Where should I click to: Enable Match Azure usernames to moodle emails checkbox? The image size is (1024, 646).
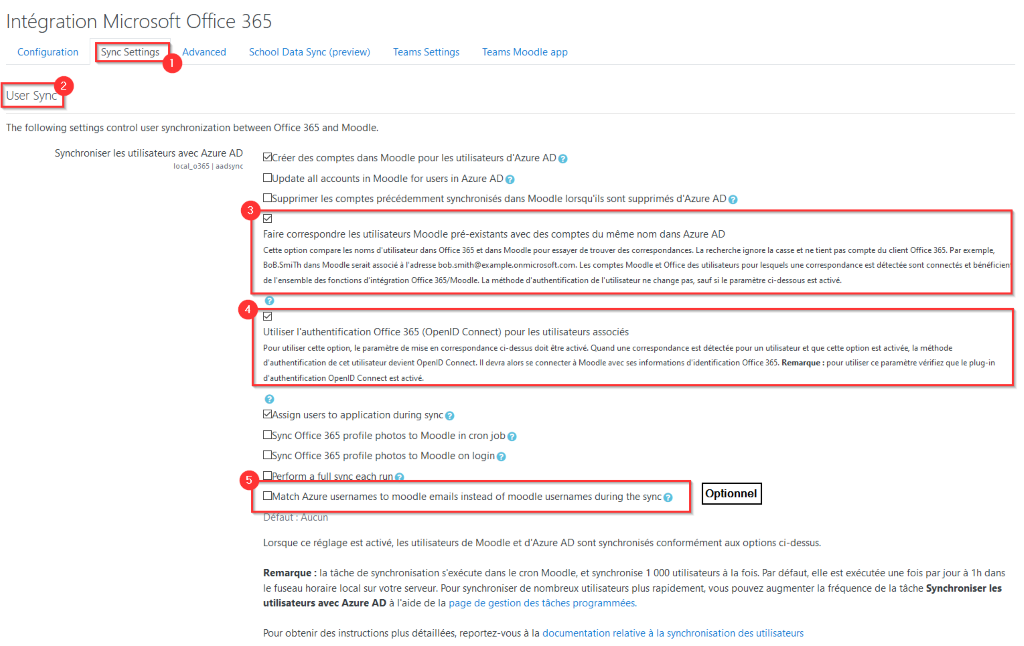[267, 496]
